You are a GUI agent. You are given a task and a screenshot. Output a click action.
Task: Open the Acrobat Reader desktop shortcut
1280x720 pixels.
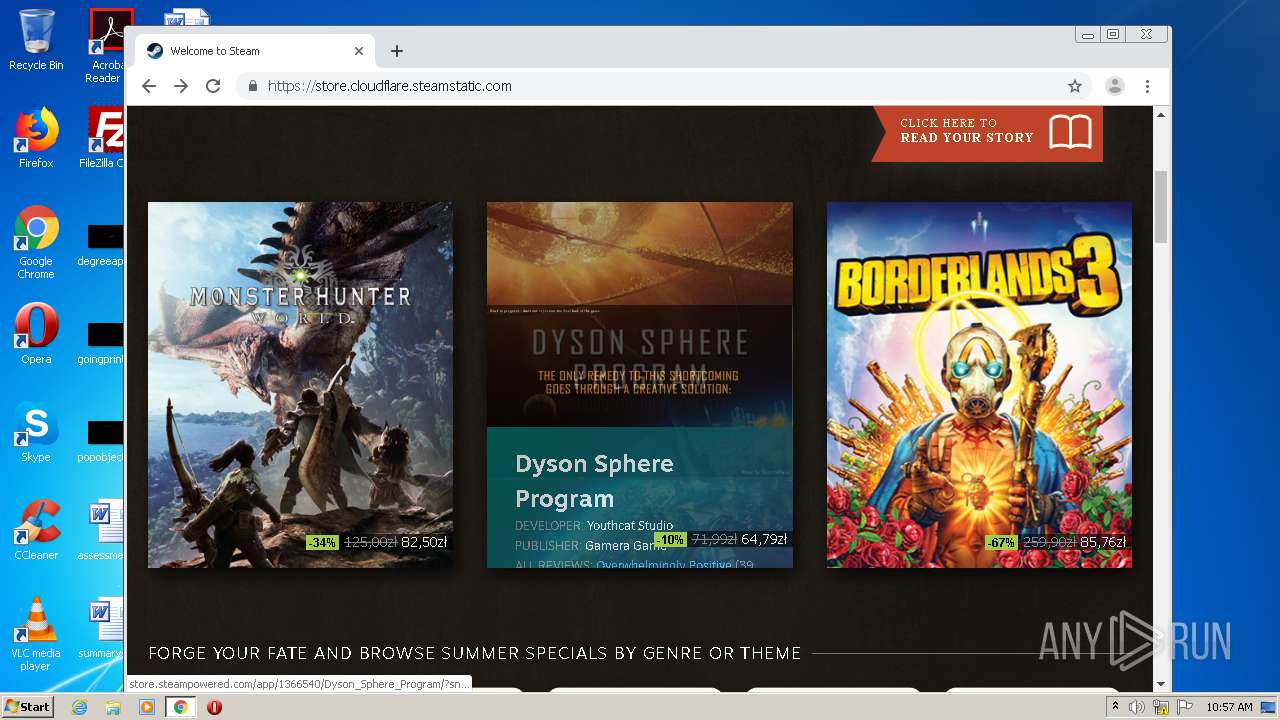point(106,46)
